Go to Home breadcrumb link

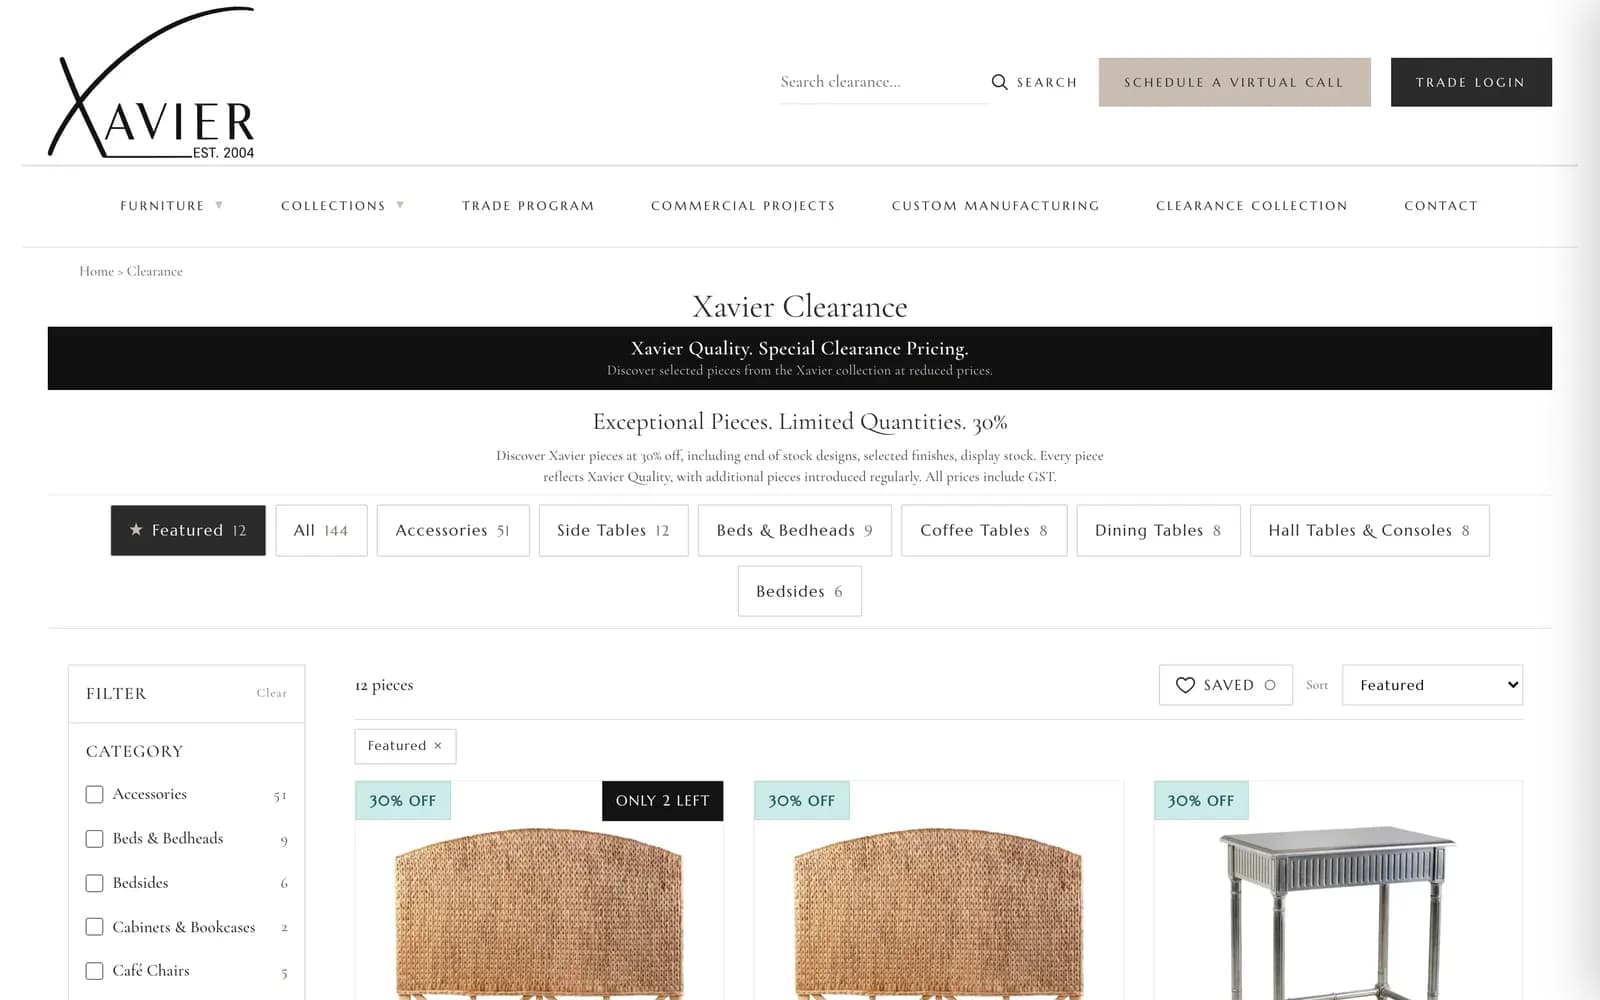pos(96,271)
